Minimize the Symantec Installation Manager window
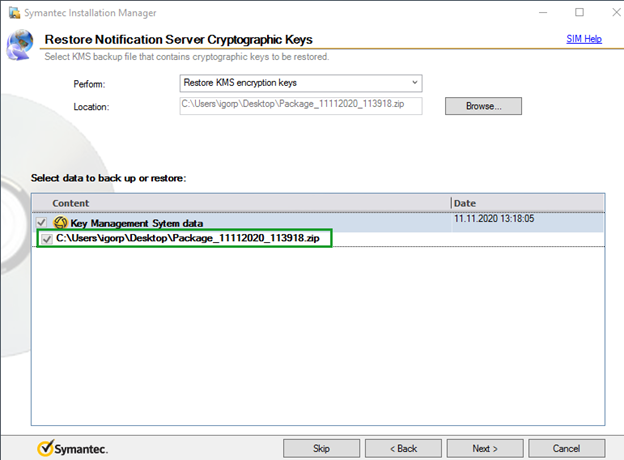This screenshot has width=624, height=460. click(543, 12)
